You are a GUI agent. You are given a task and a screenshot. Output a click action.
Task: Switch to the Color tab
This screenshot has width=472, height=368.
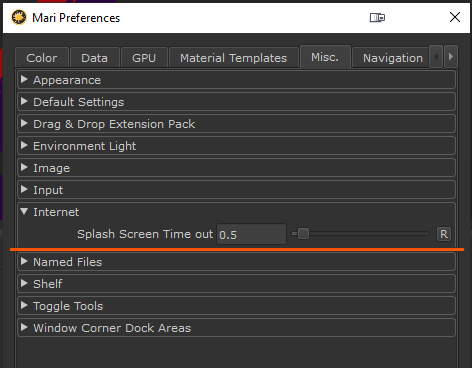click(42, 58)
